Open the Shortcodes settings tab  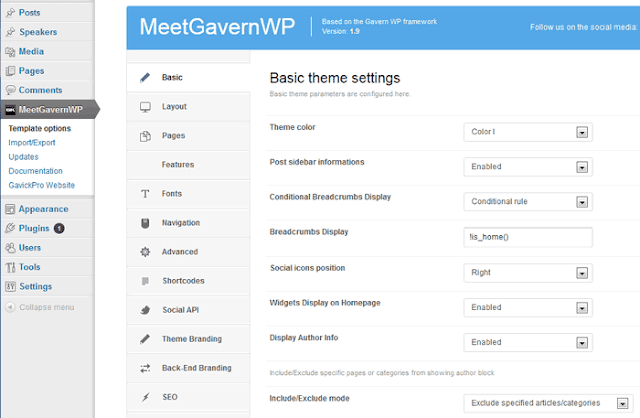(182, 280)
